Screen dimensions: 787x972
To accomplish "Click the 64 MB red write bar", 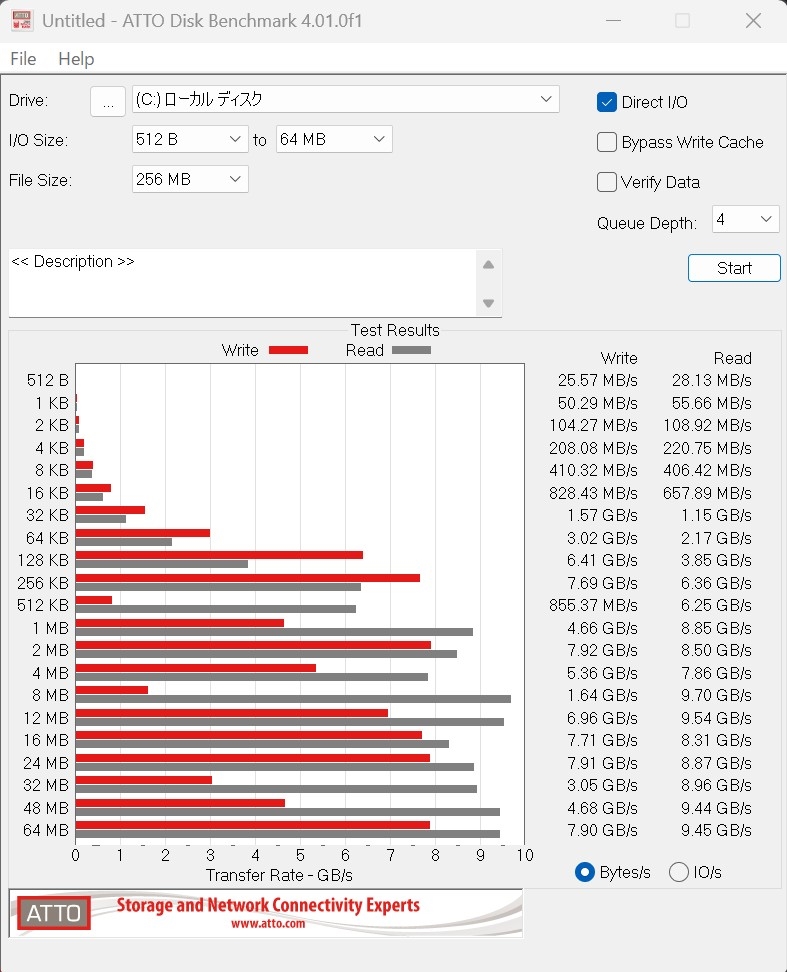I will pos(253,825).
